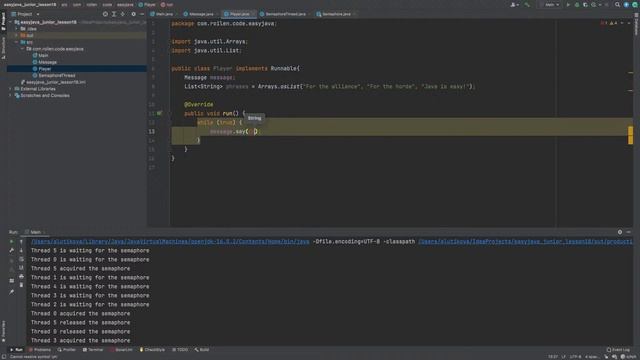Hide the Project tool window

click(x=142, y=14)
